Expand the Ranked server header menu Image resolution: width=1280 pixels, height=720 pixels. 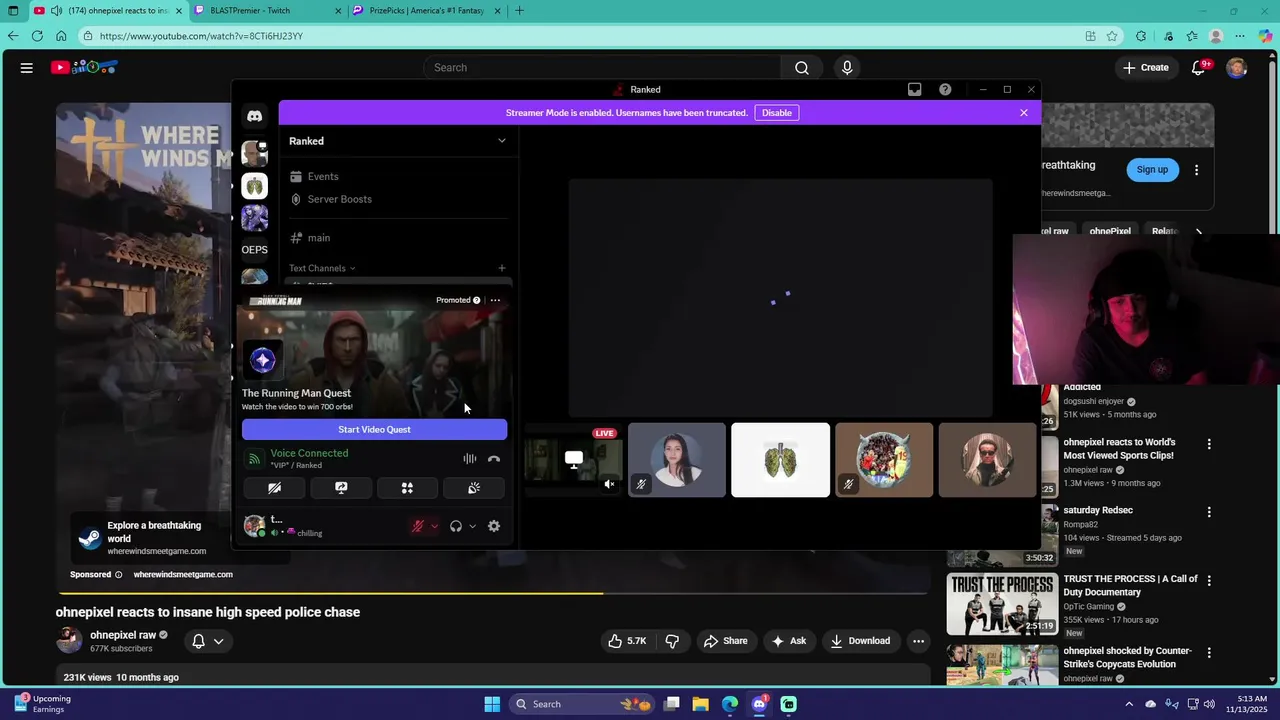502,141
